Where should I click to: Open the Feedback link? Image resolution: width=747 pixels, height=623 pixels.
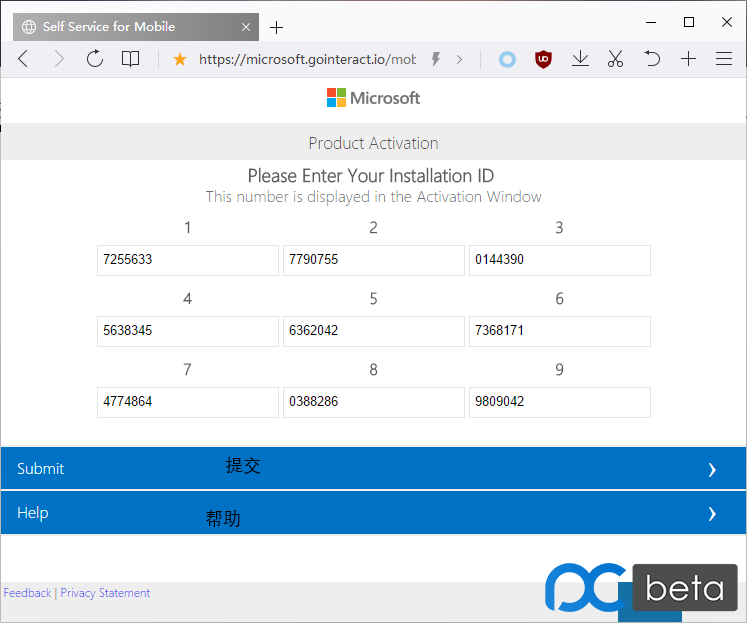tap(27, 593)
